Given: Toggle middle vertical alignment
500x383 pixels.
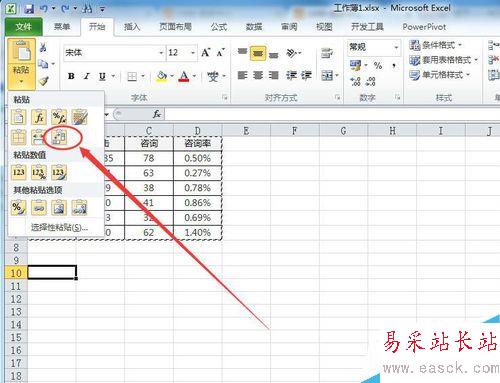Looking at the screenshot, I should 258,53.
